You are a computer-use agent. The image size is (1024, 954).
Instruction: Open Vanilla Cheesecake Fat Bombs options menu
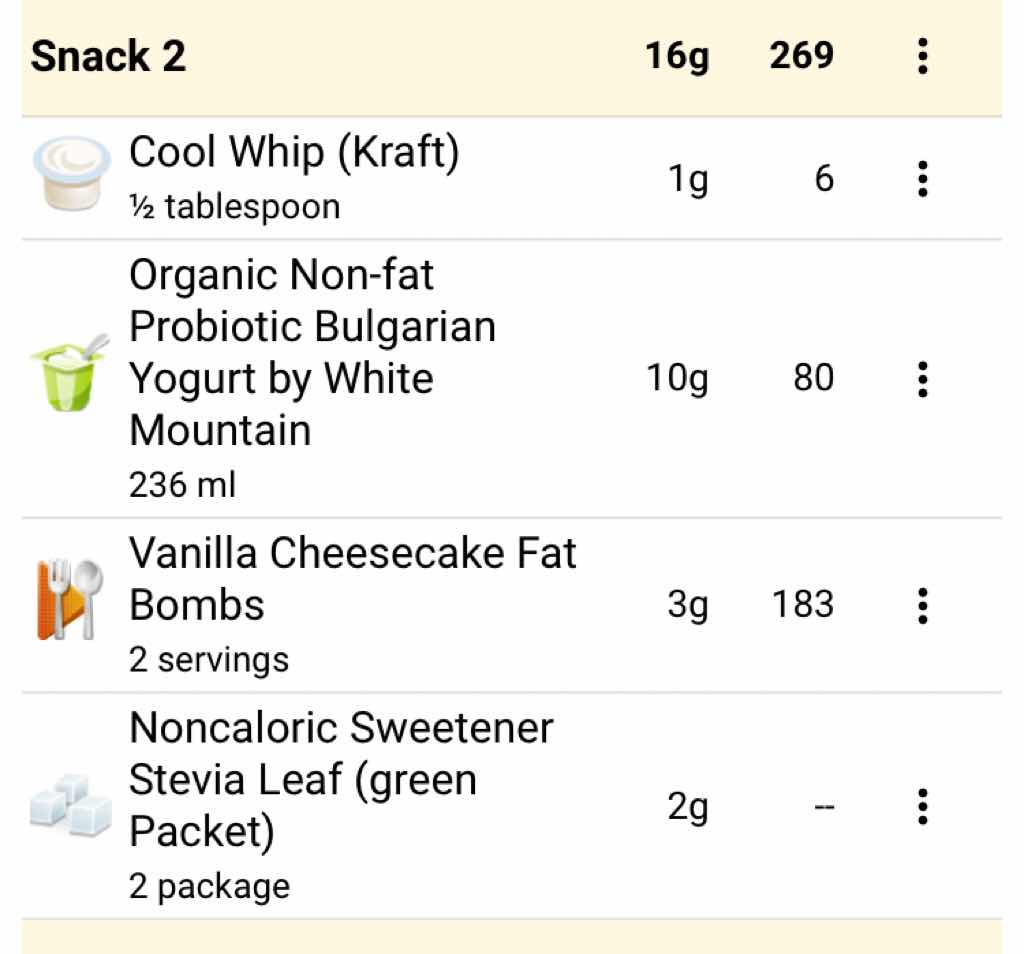coord(922,605)
